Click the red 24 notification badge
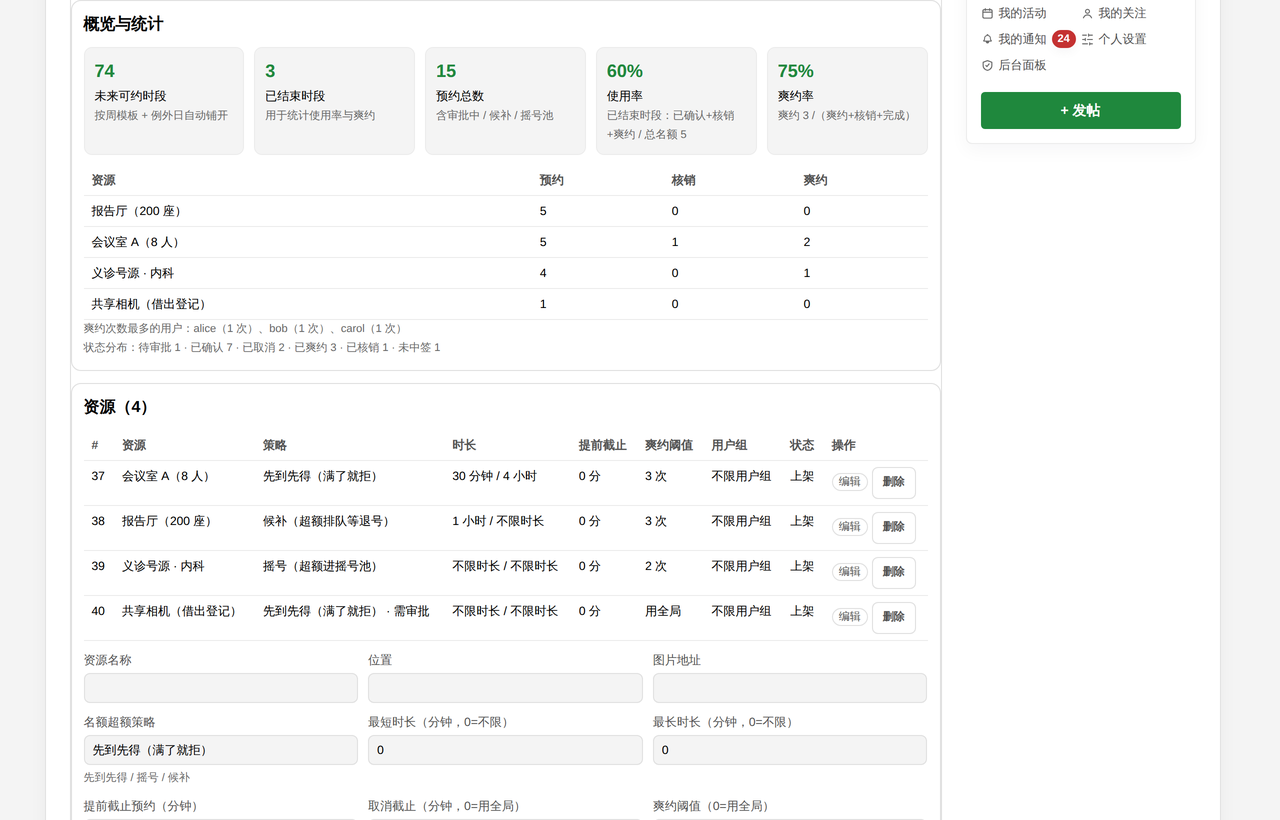 click(x=1063, y=39)
